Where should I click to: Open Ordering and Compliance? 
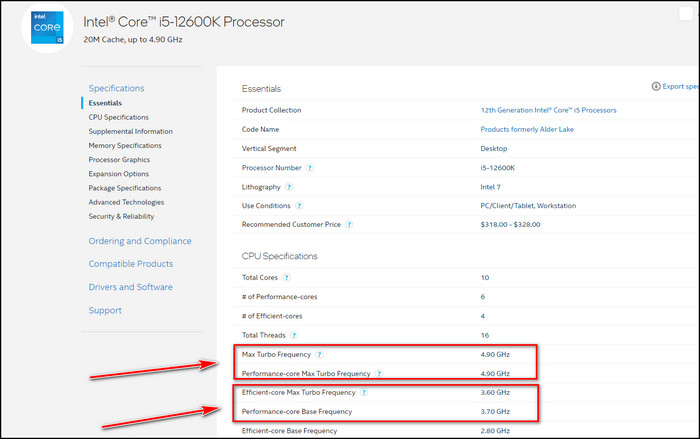point(140,241)
